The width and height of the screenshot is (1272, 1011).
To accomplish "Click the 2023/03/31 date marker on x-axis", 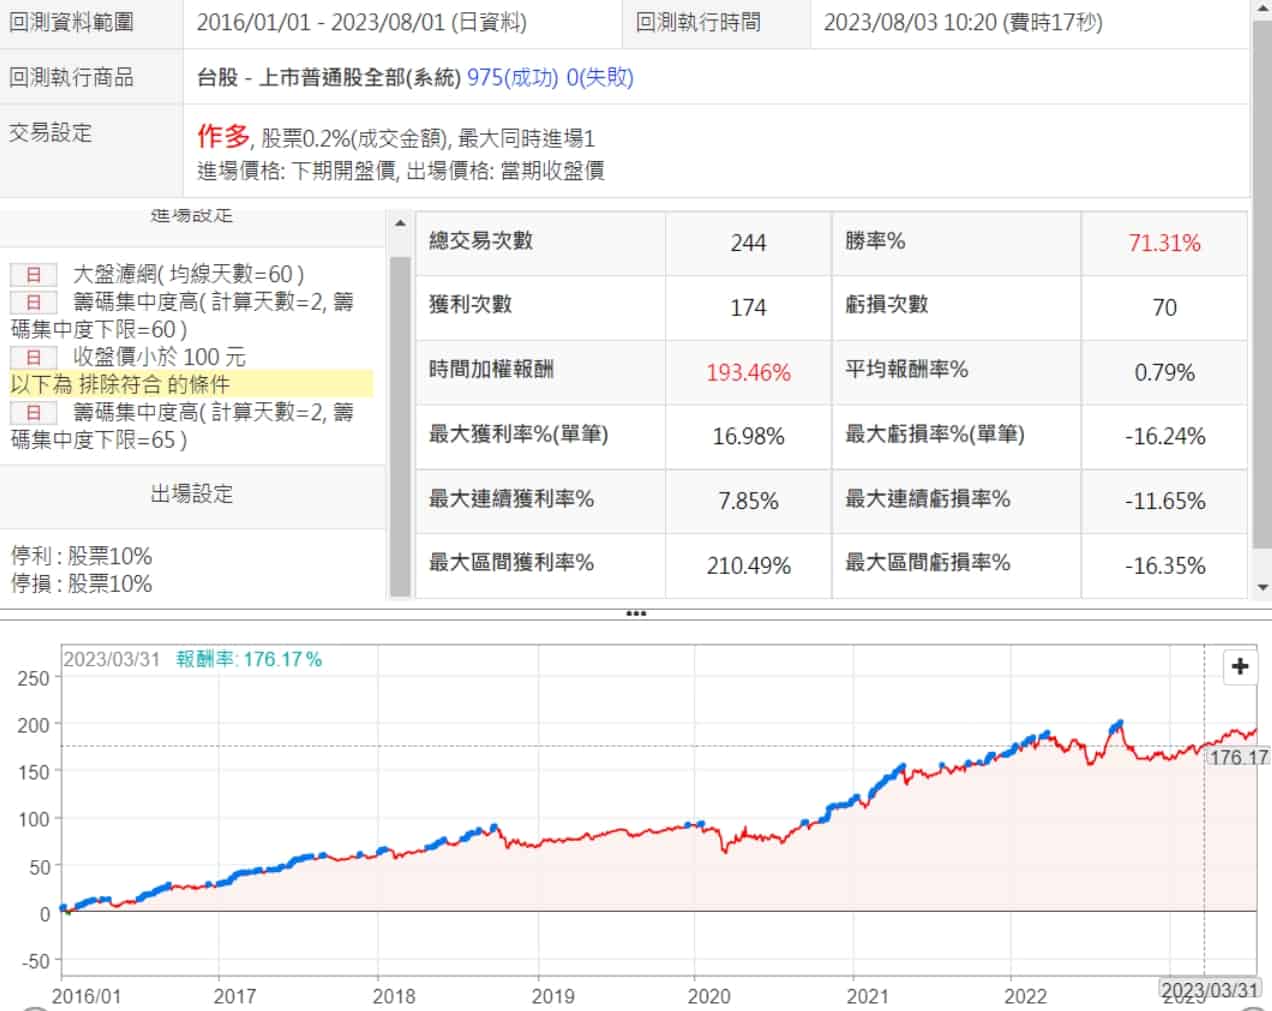I will coord(1208,990).
